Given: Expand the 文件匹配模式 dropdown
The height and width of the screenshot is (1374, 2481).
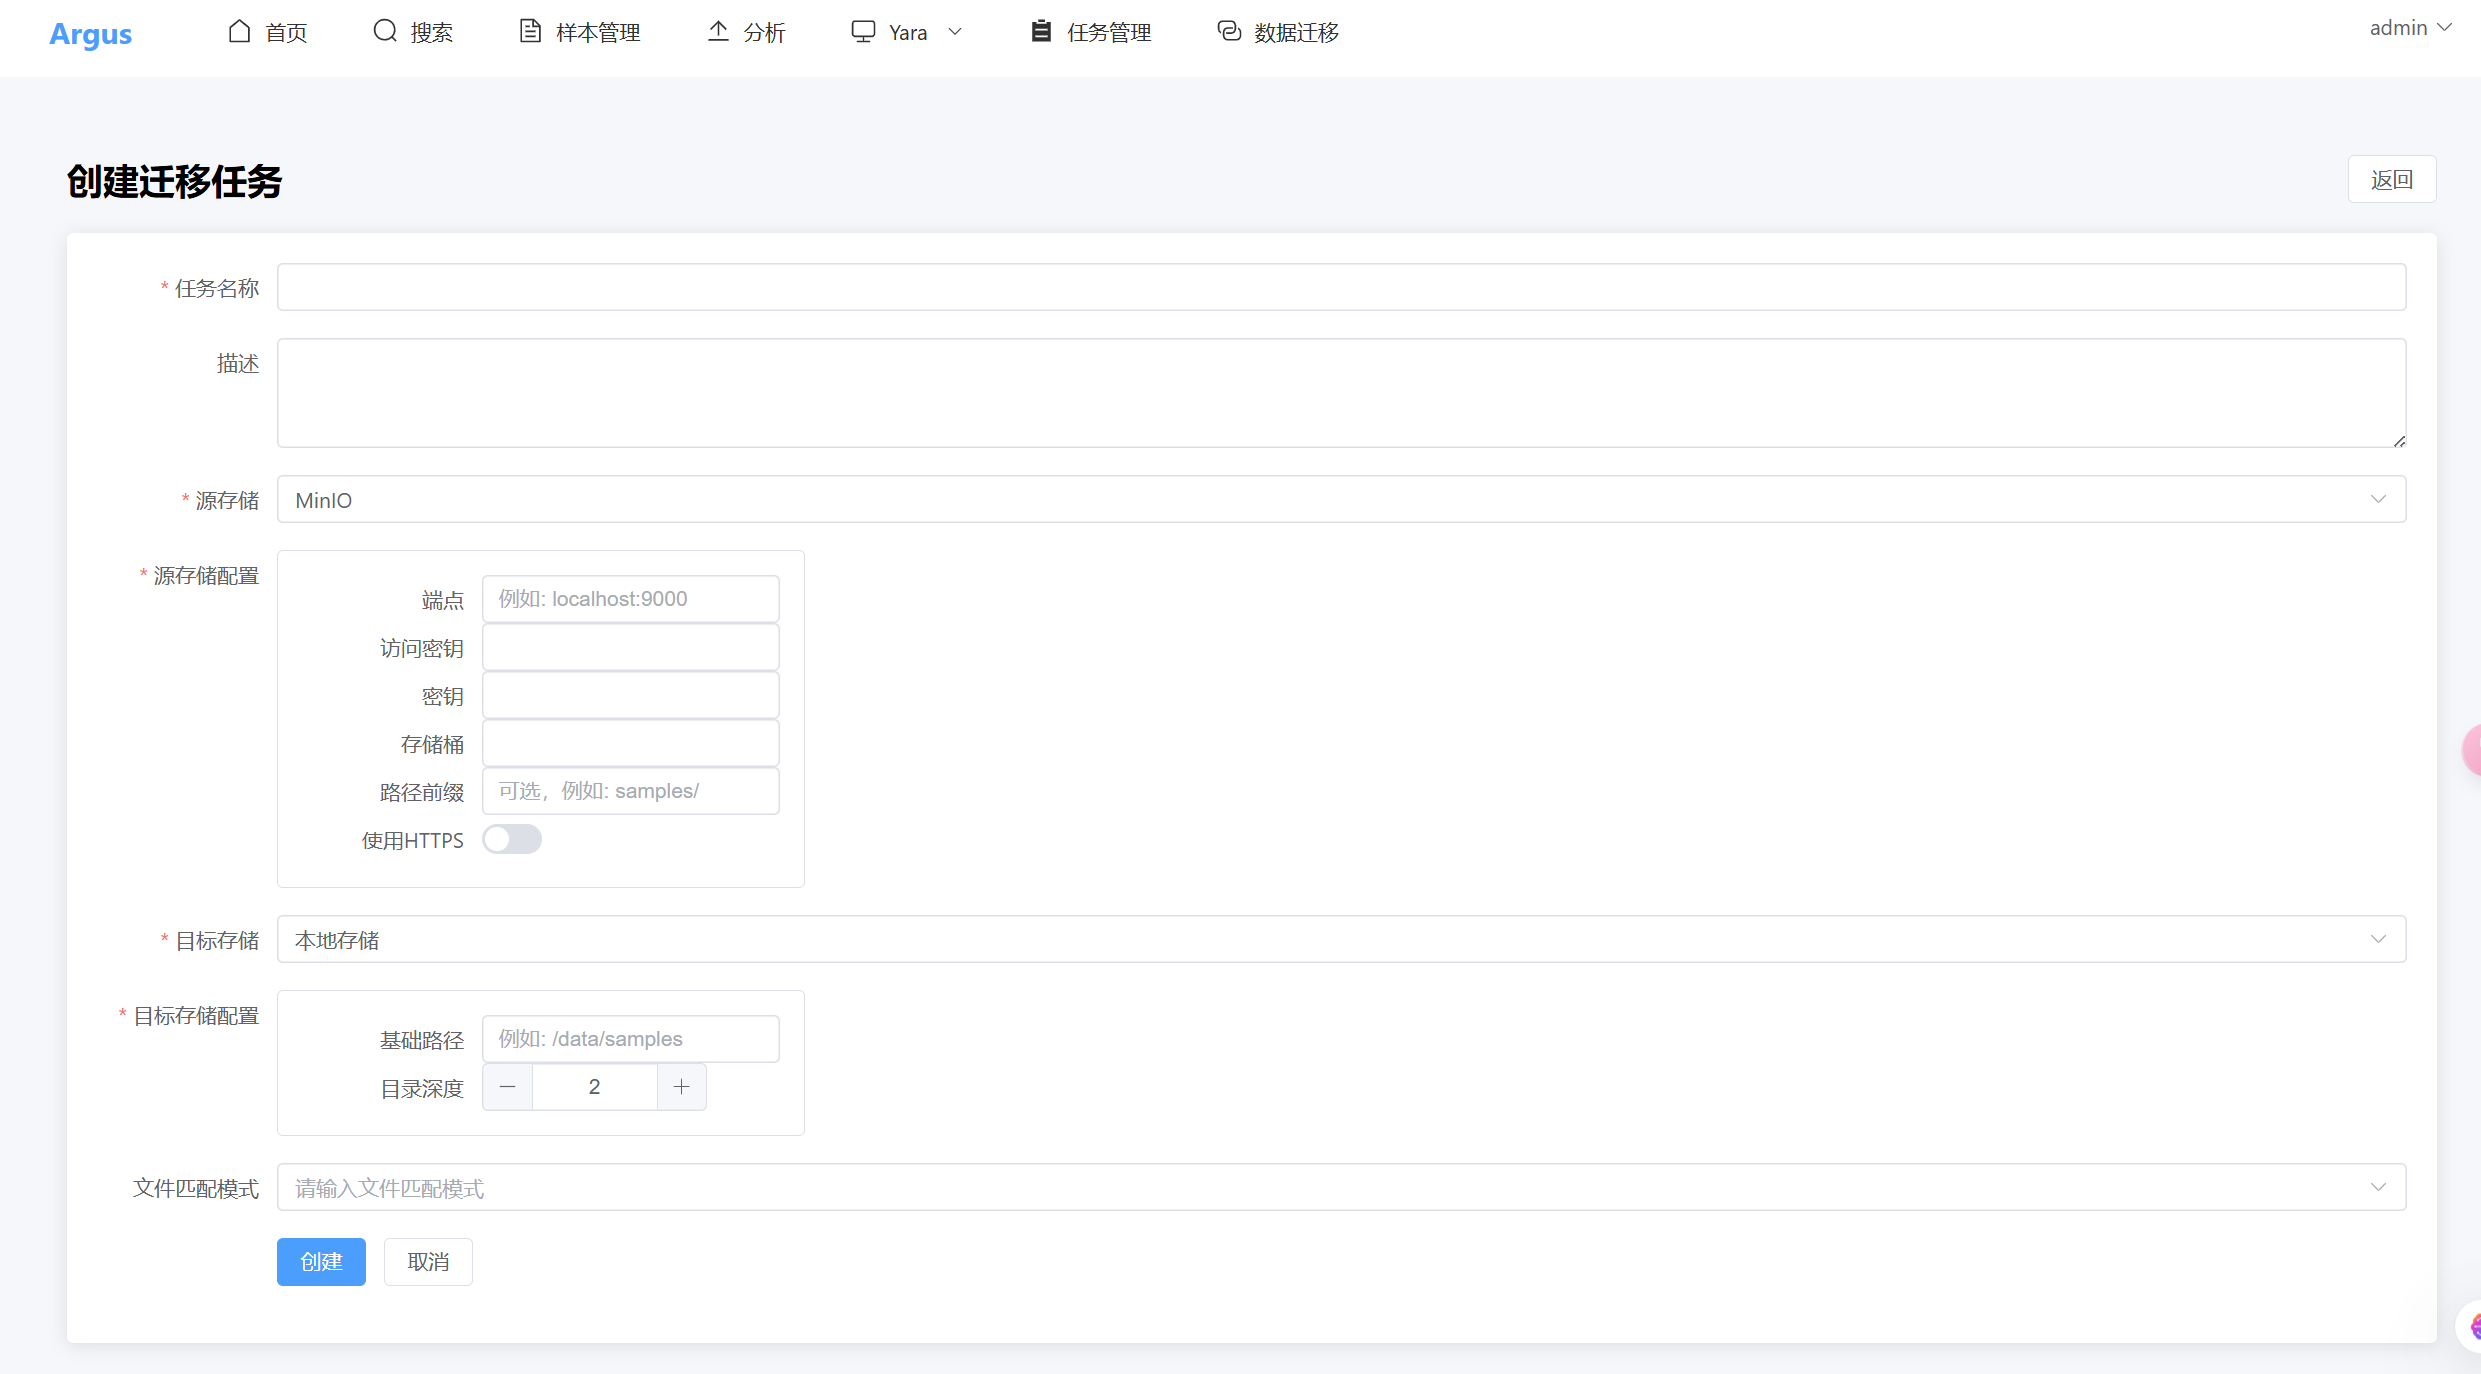Looking at the screenshot, I should click(1340, 1187).
